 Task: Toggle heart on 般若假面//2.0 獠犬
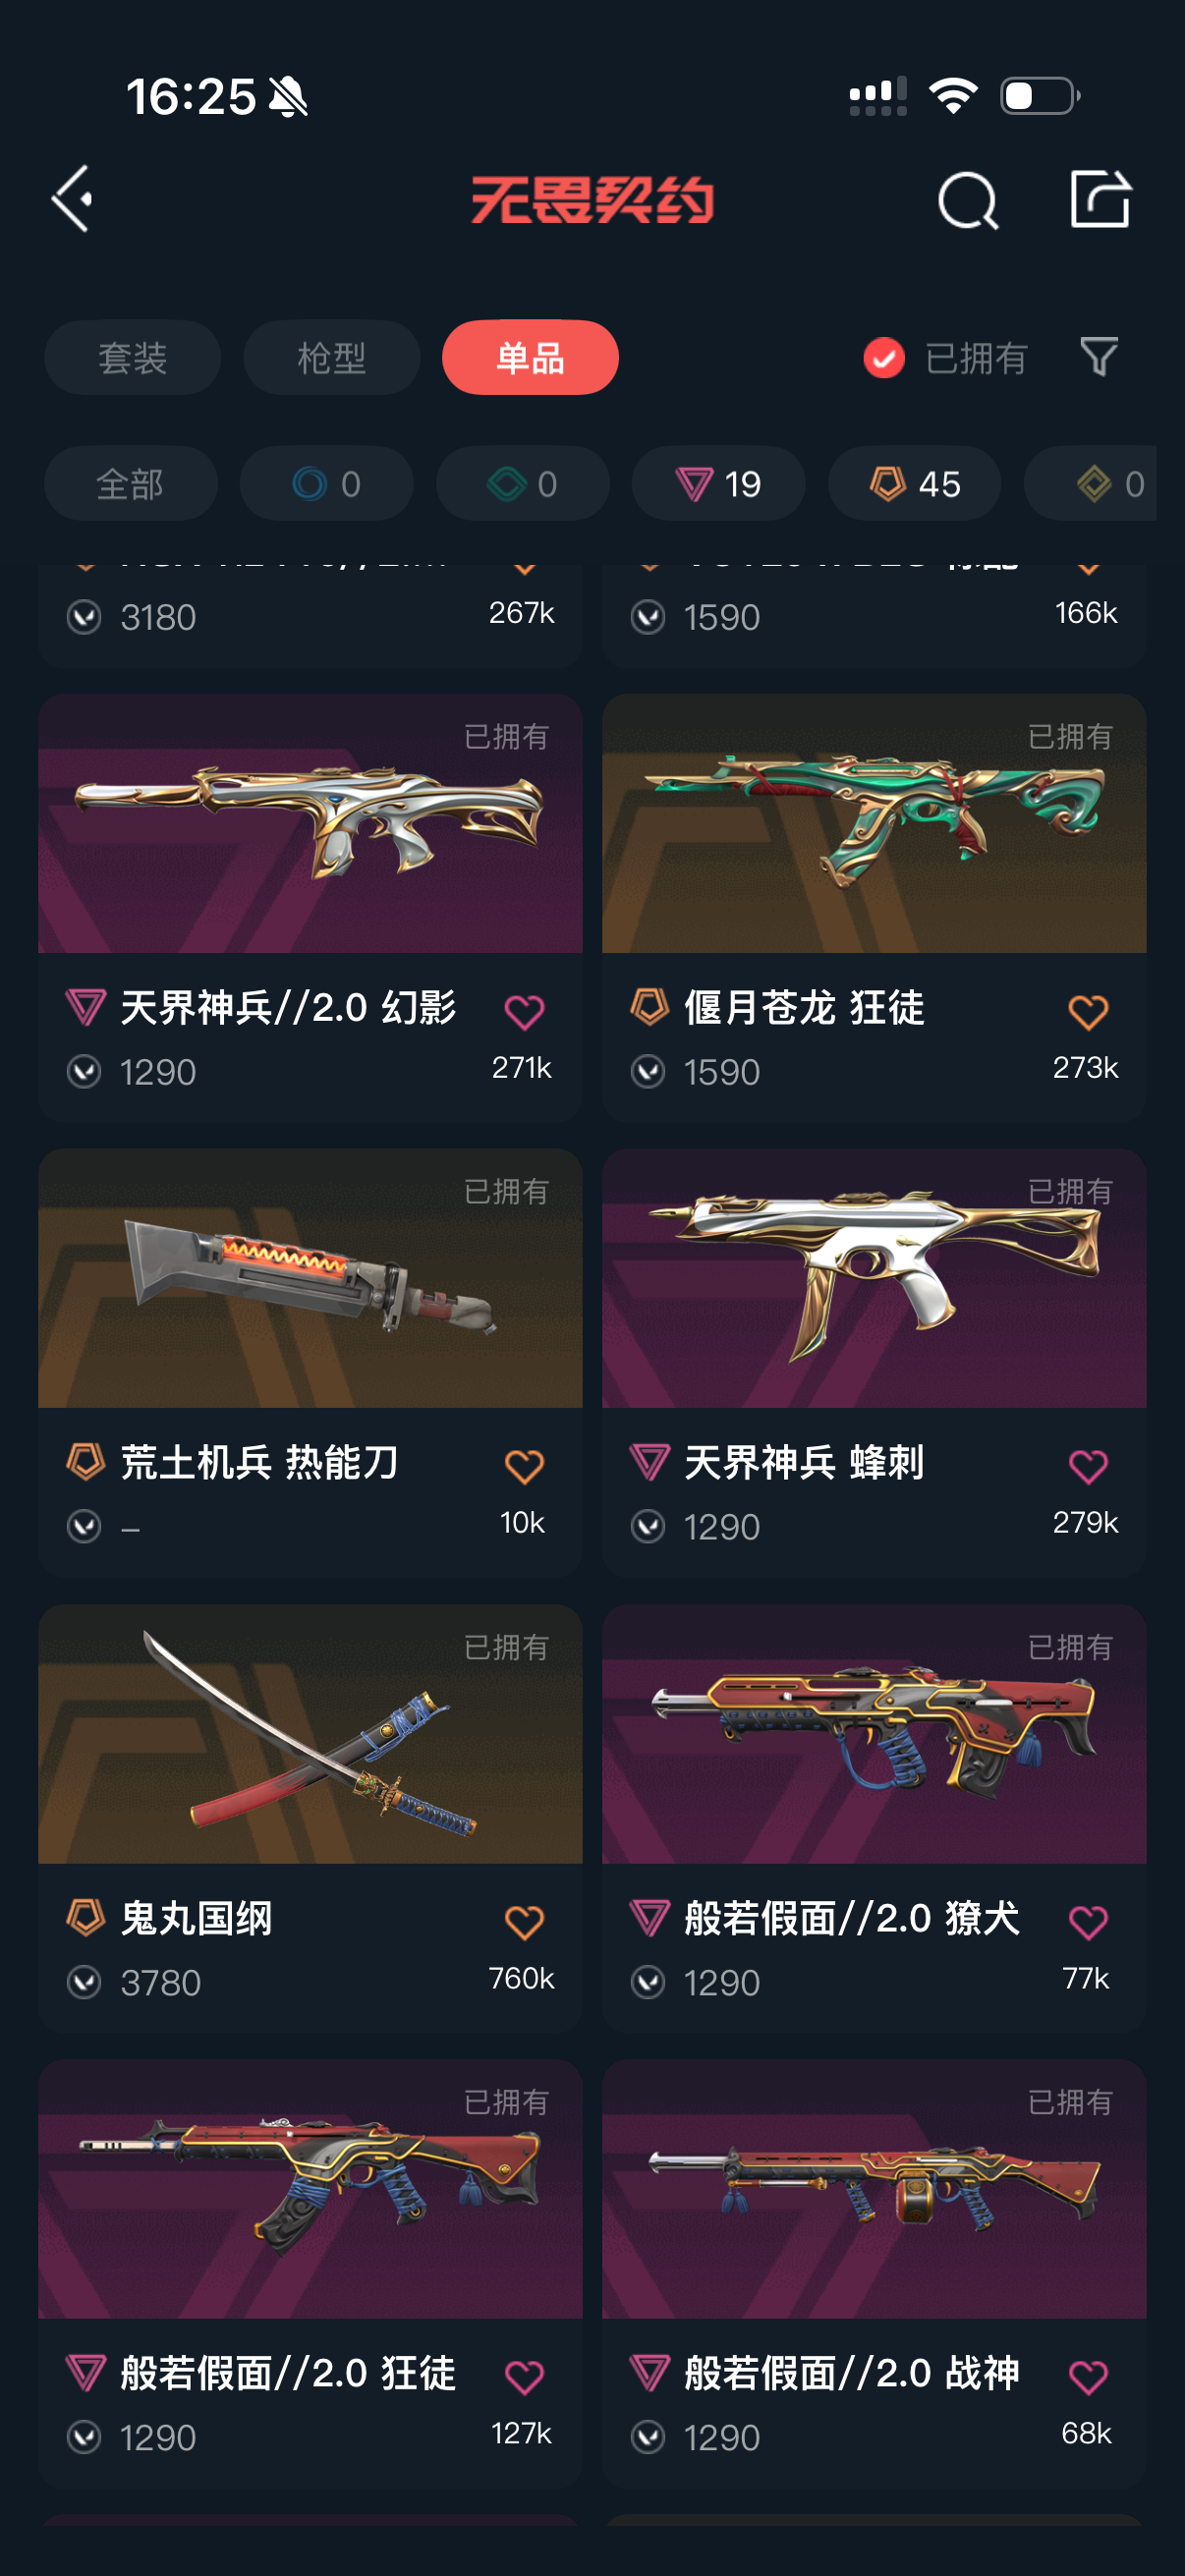1088,1922
